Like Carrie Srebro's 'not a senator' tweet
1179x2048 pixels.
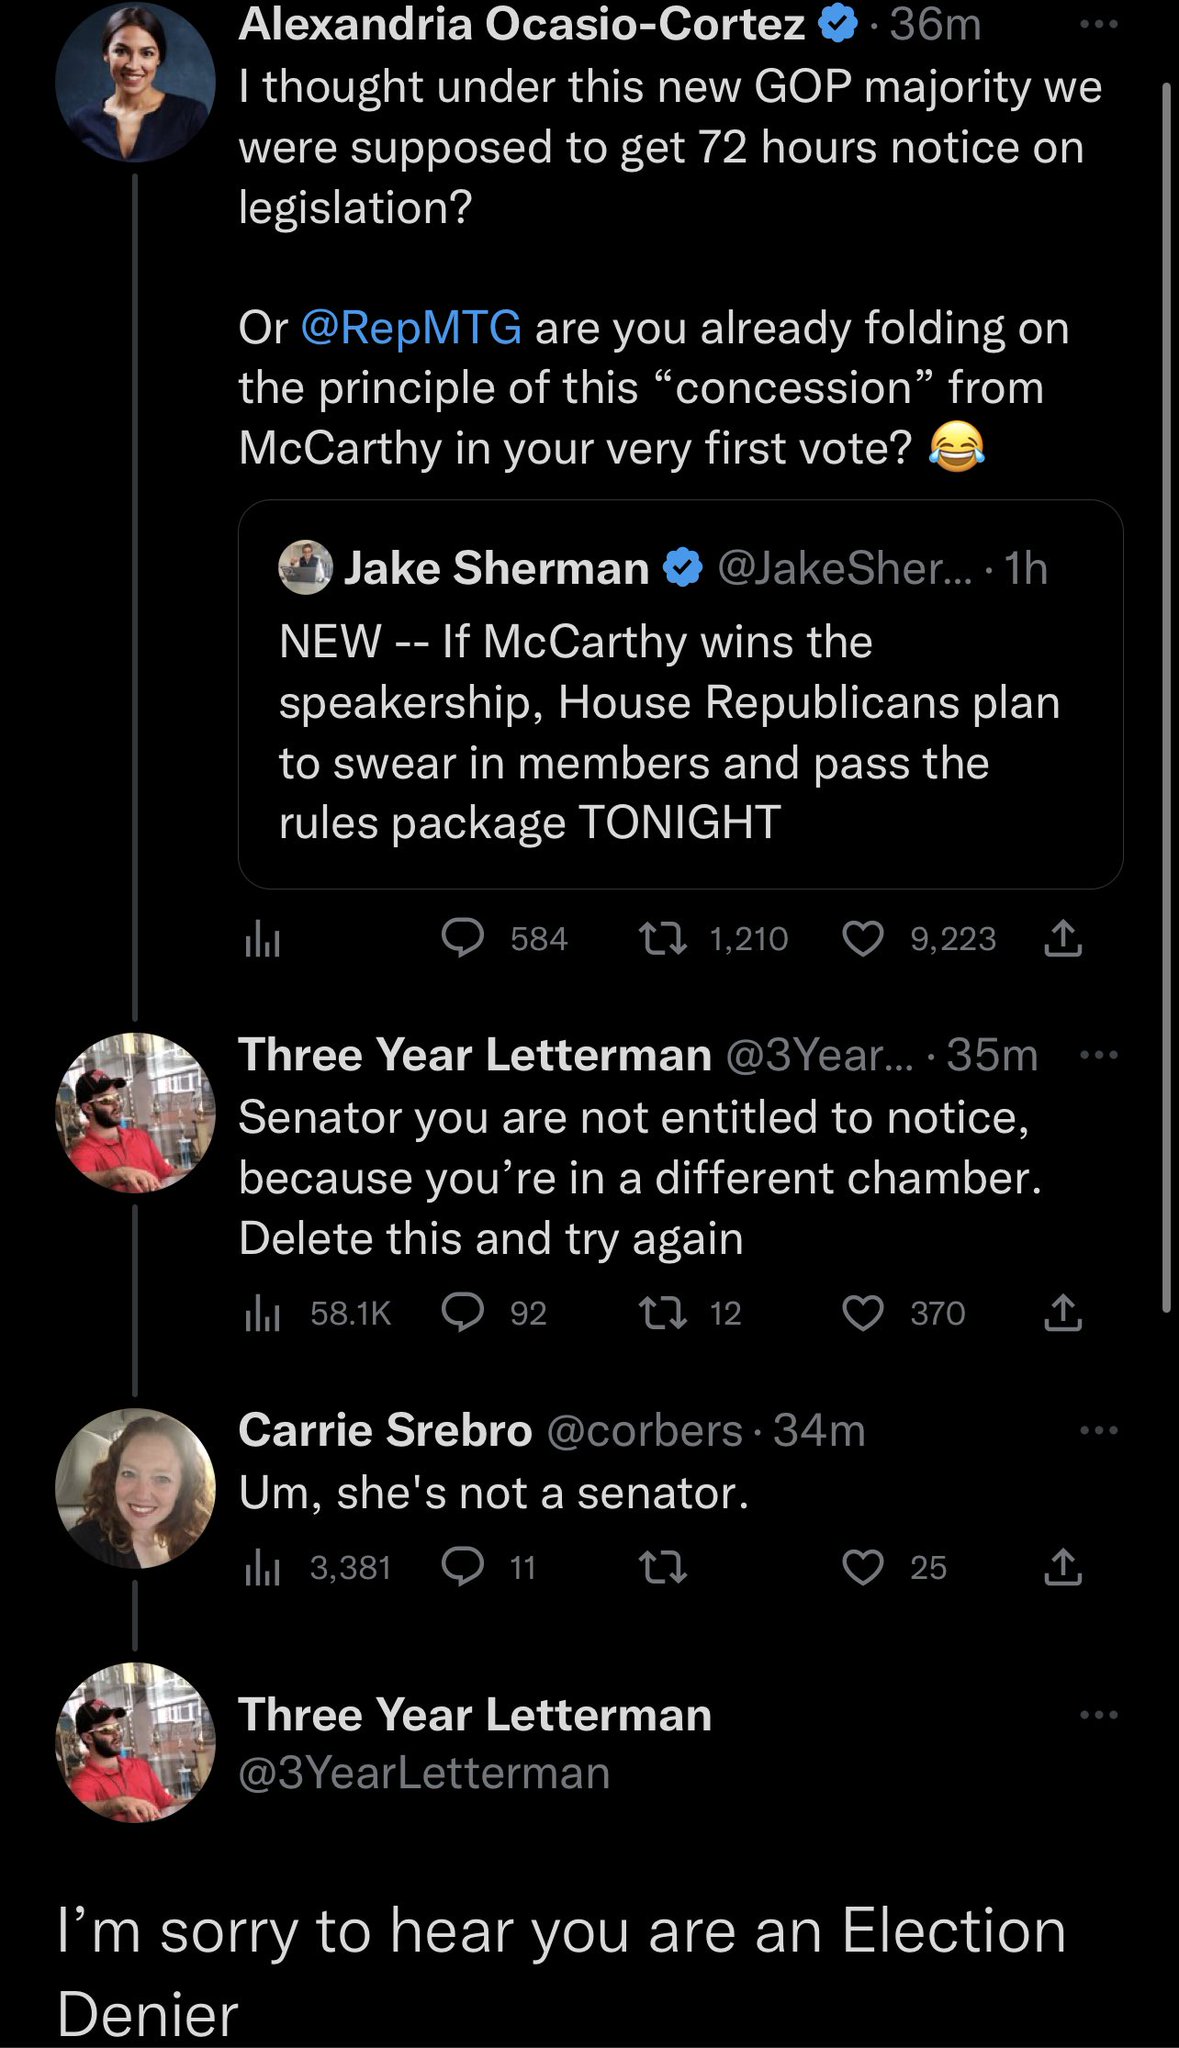pyautogui.click(x=863, y=1567)
